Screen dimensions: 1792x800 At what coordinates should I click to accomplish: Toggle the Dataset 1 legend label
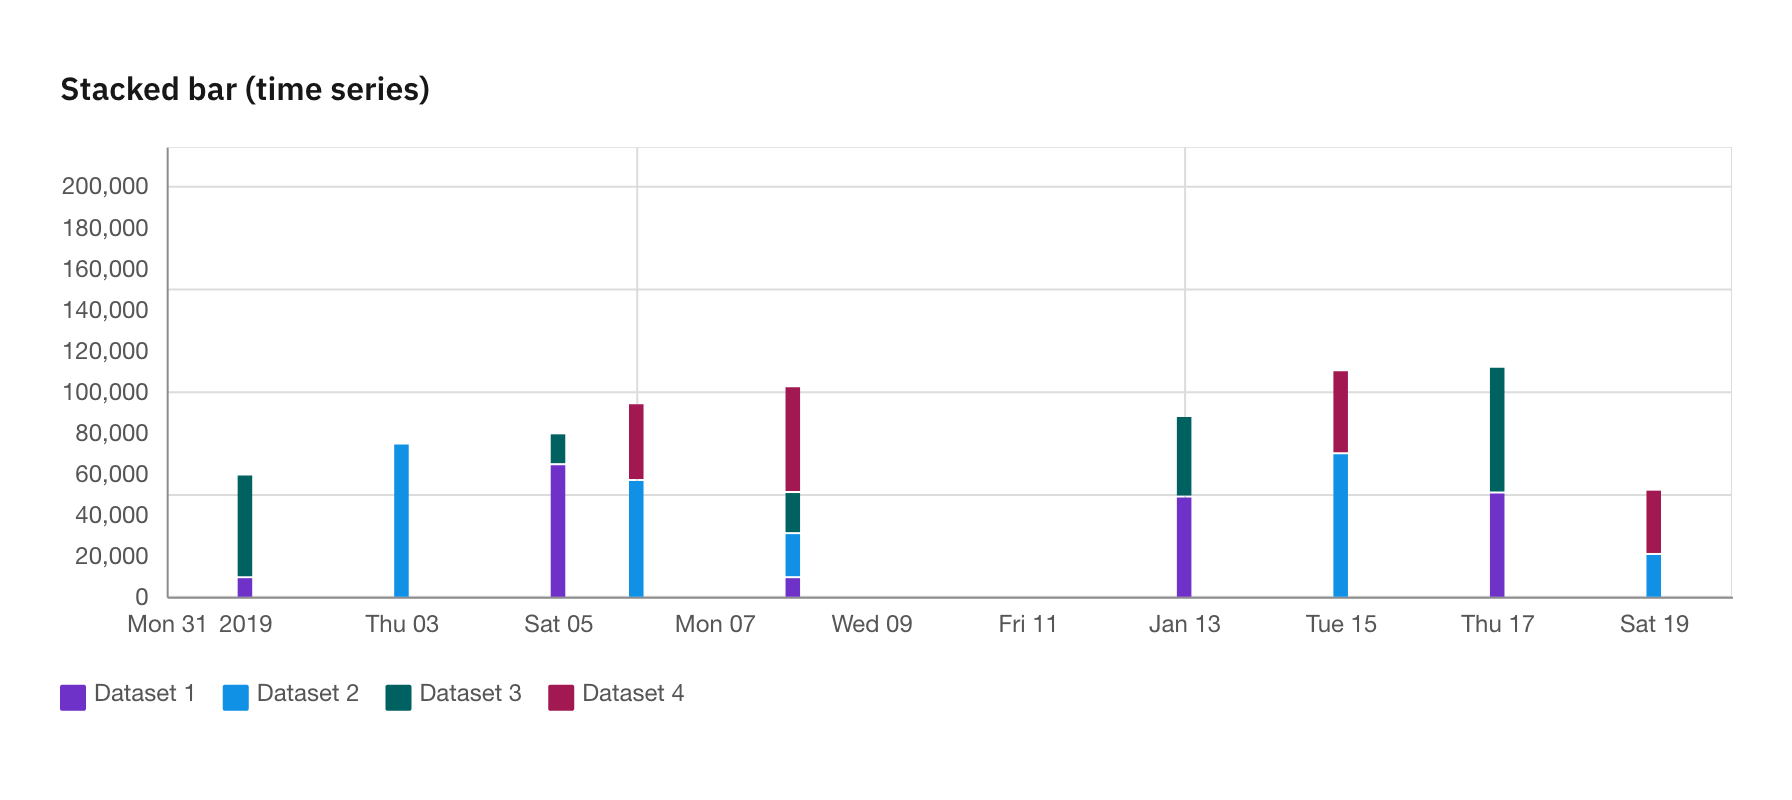144,693
